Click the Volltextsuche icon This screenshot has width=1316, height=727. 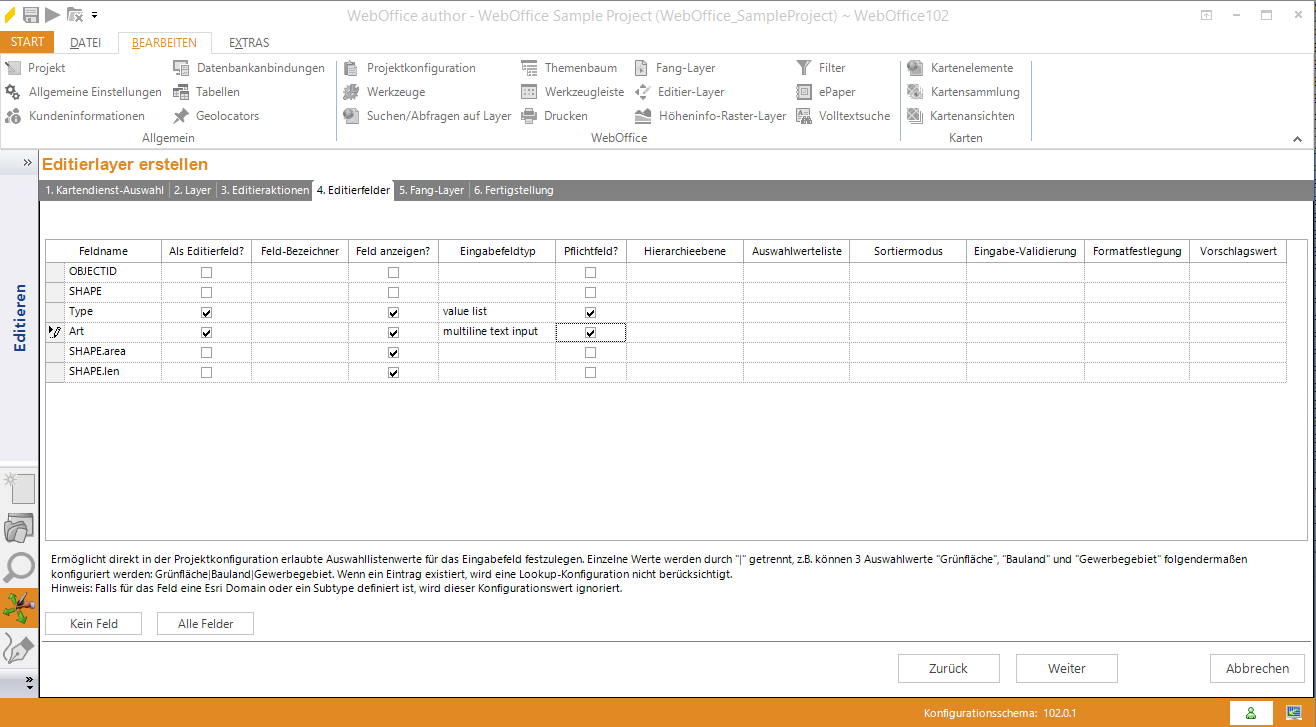click(804, 116)
